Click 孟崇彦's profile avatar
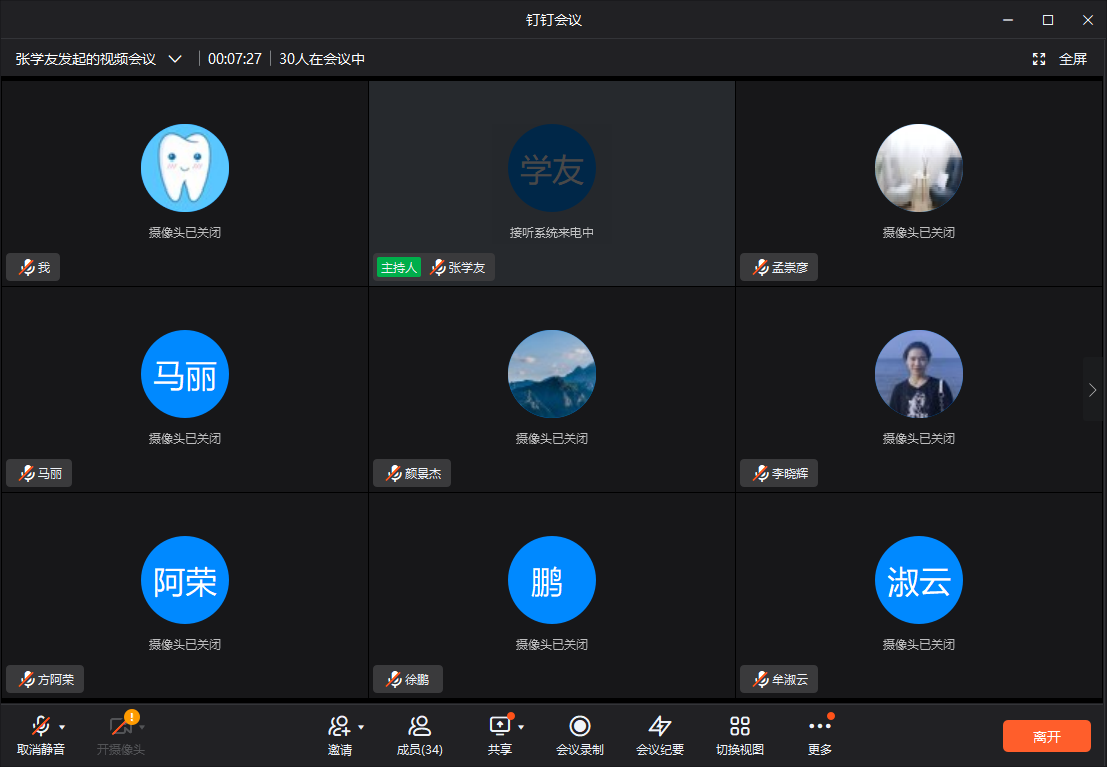 point(918,168)
